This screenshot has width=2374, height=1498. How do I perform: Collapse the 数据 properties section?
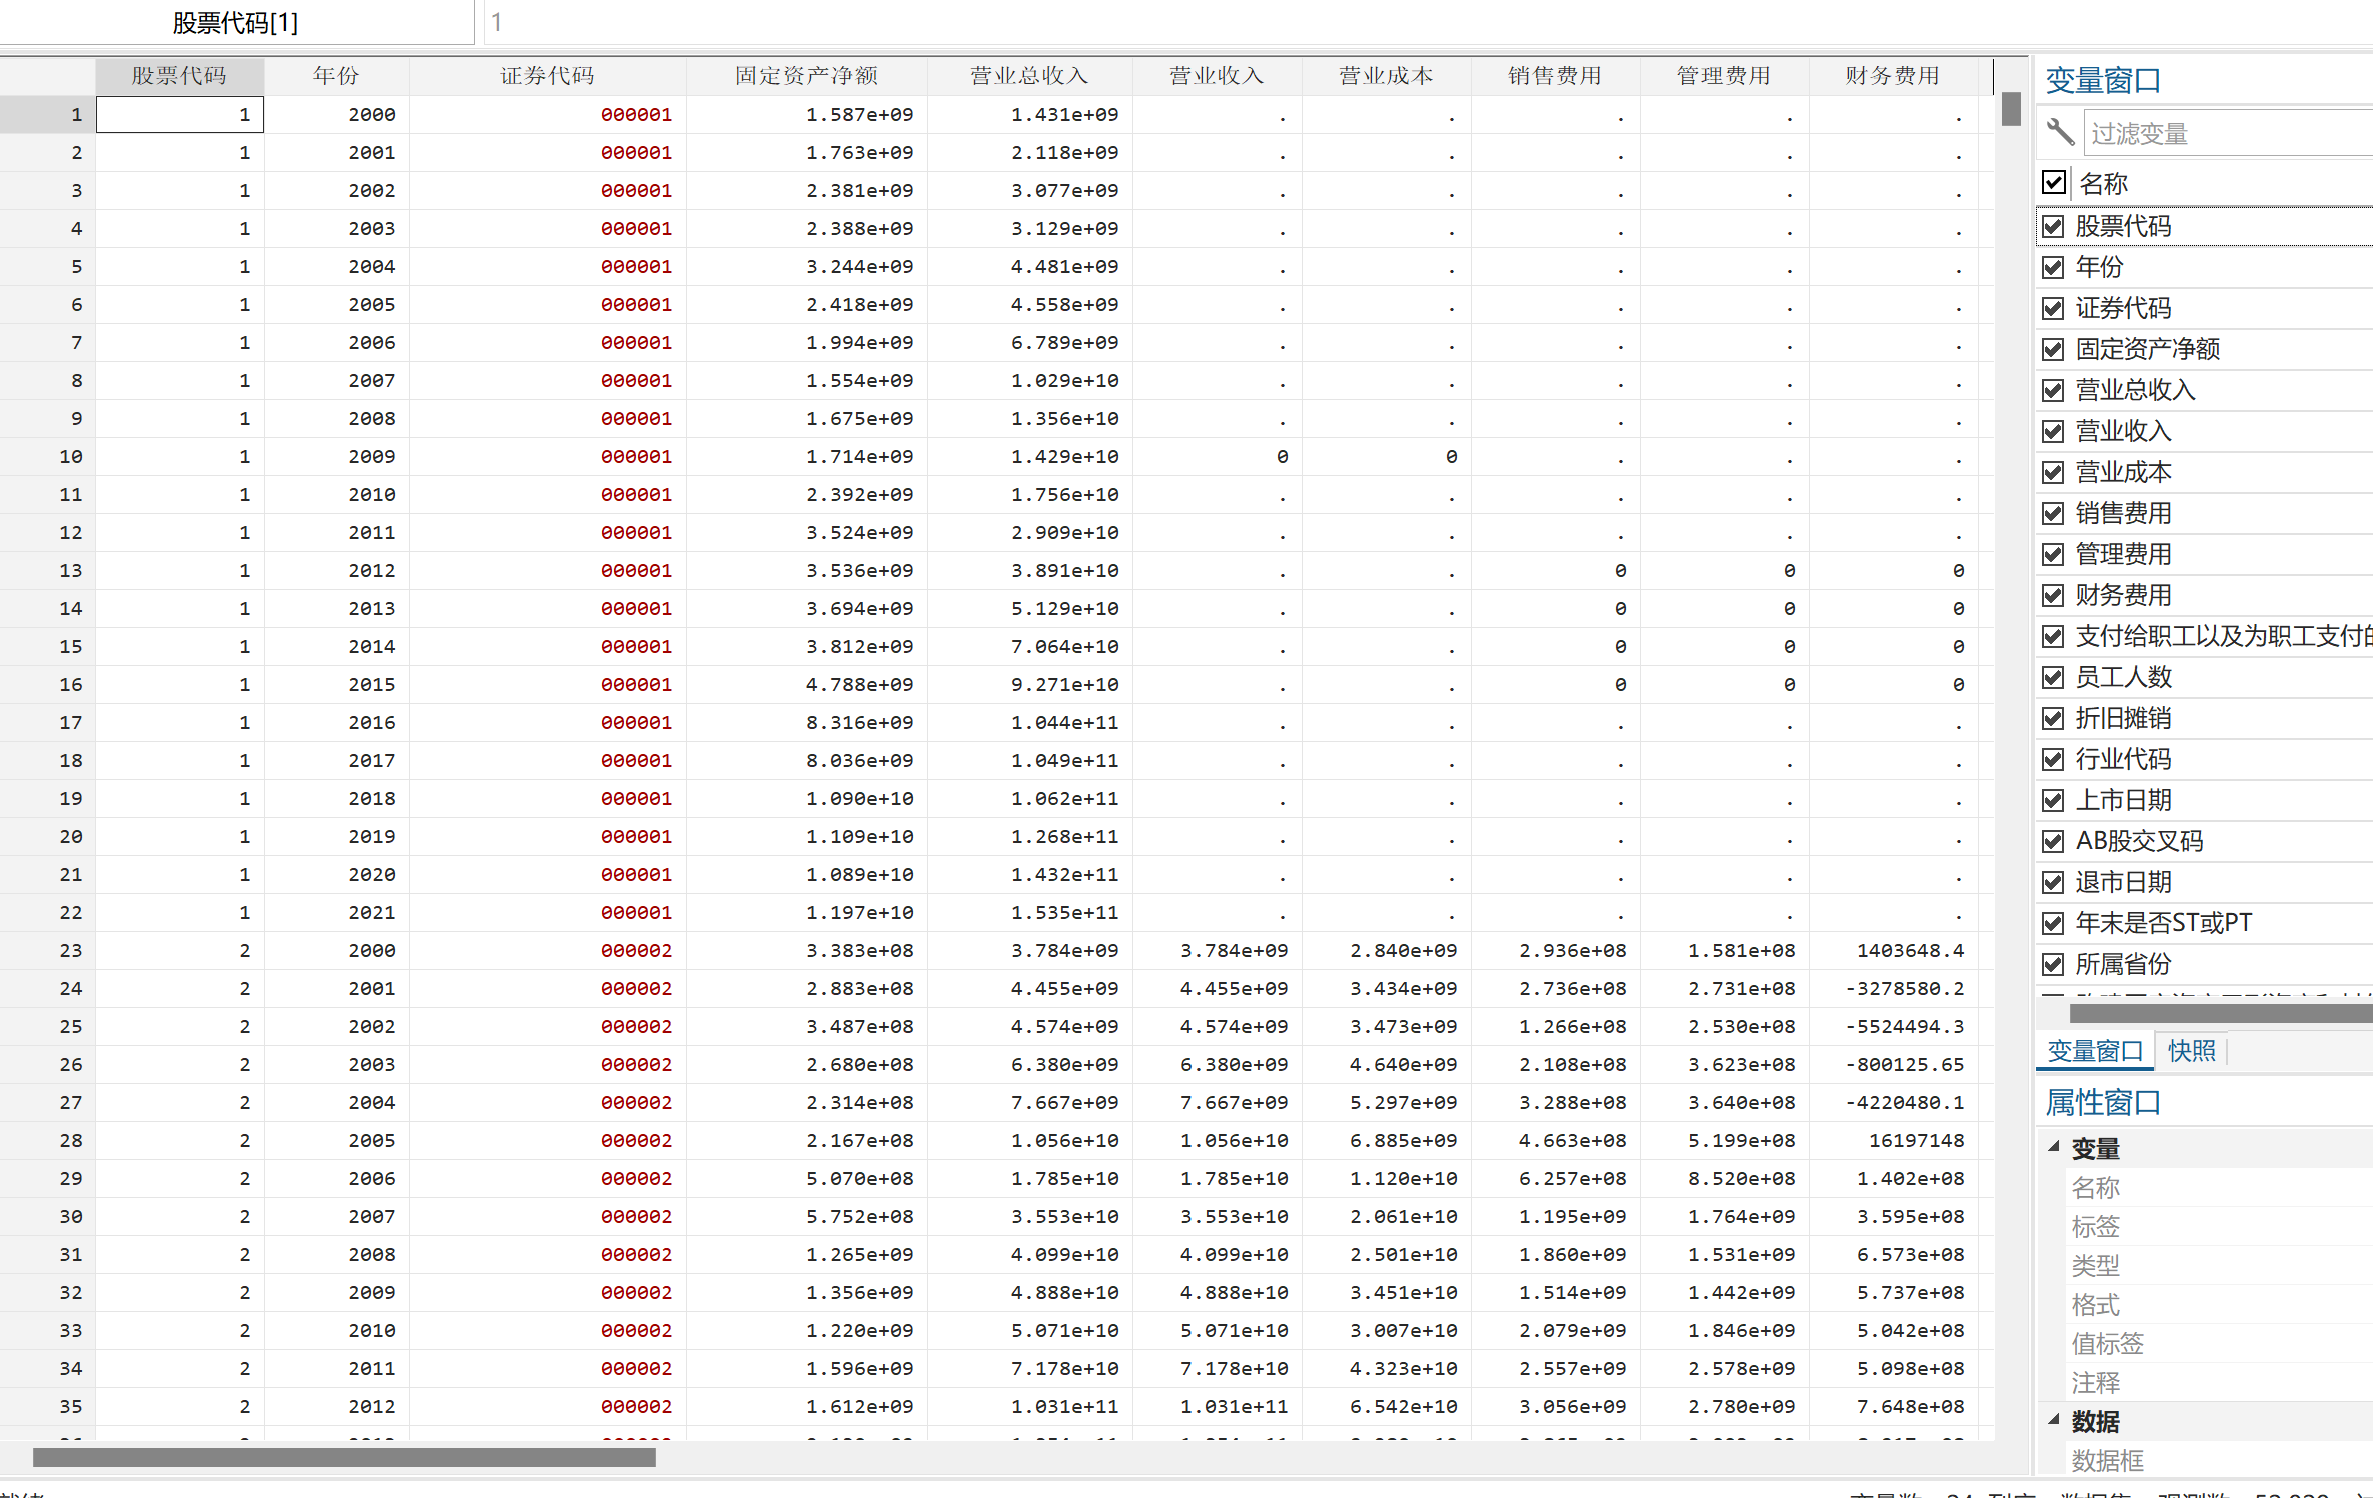pyautogui.click(x=2054, y=1419)
